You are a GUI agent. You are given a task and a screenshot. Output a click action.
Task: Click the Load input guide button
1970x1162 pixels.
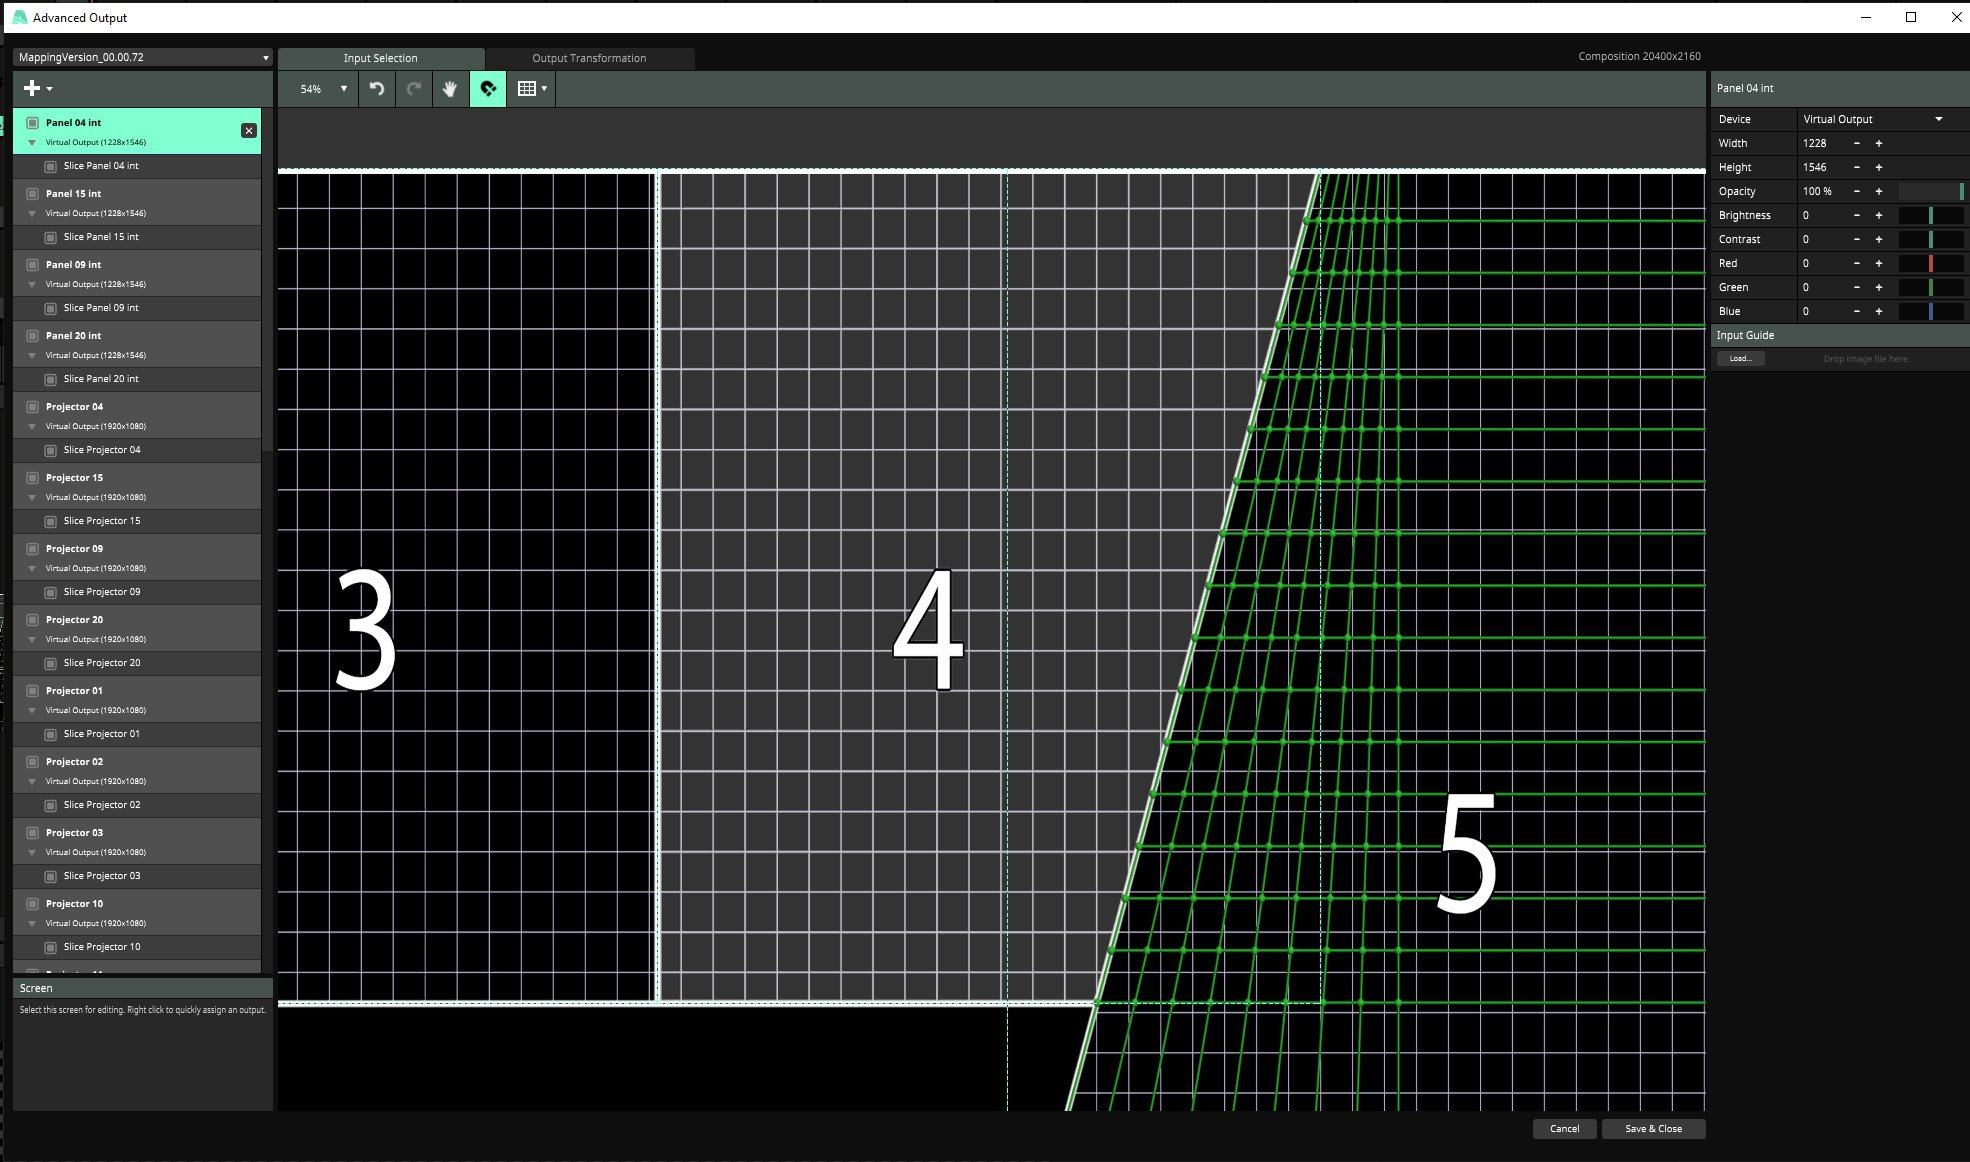click(x=1740, y=359)
